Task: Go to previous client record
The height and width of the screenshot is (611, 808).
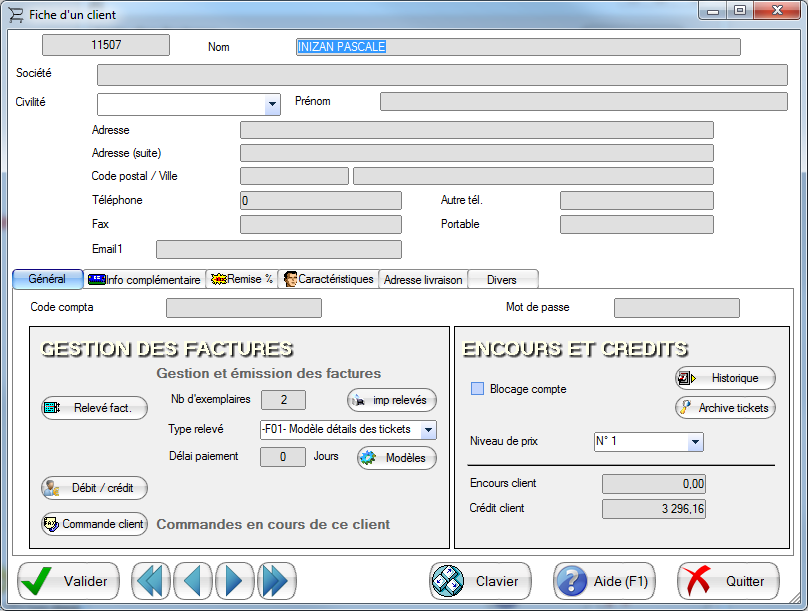Action: pos(192,581)
